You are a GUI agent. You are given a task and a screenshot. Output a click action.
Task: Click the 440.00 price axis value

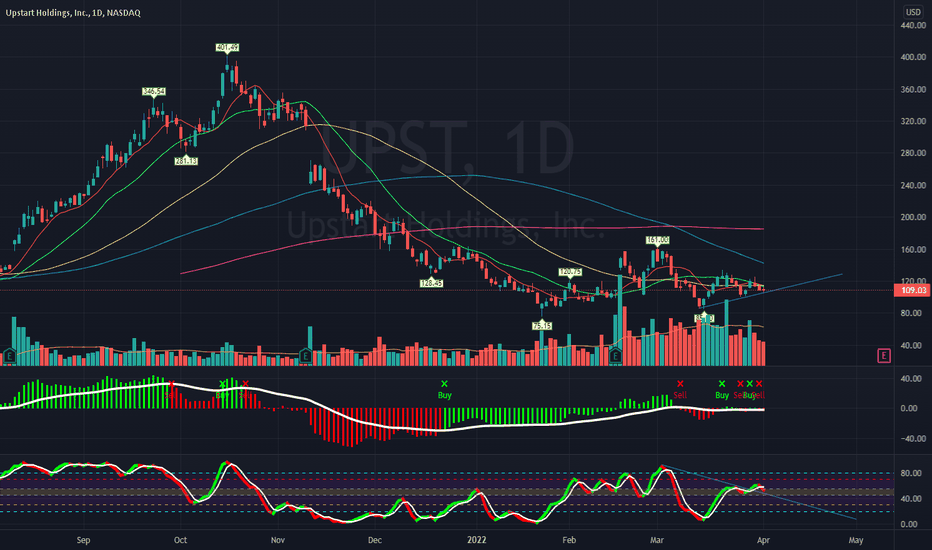pos(913,26)
